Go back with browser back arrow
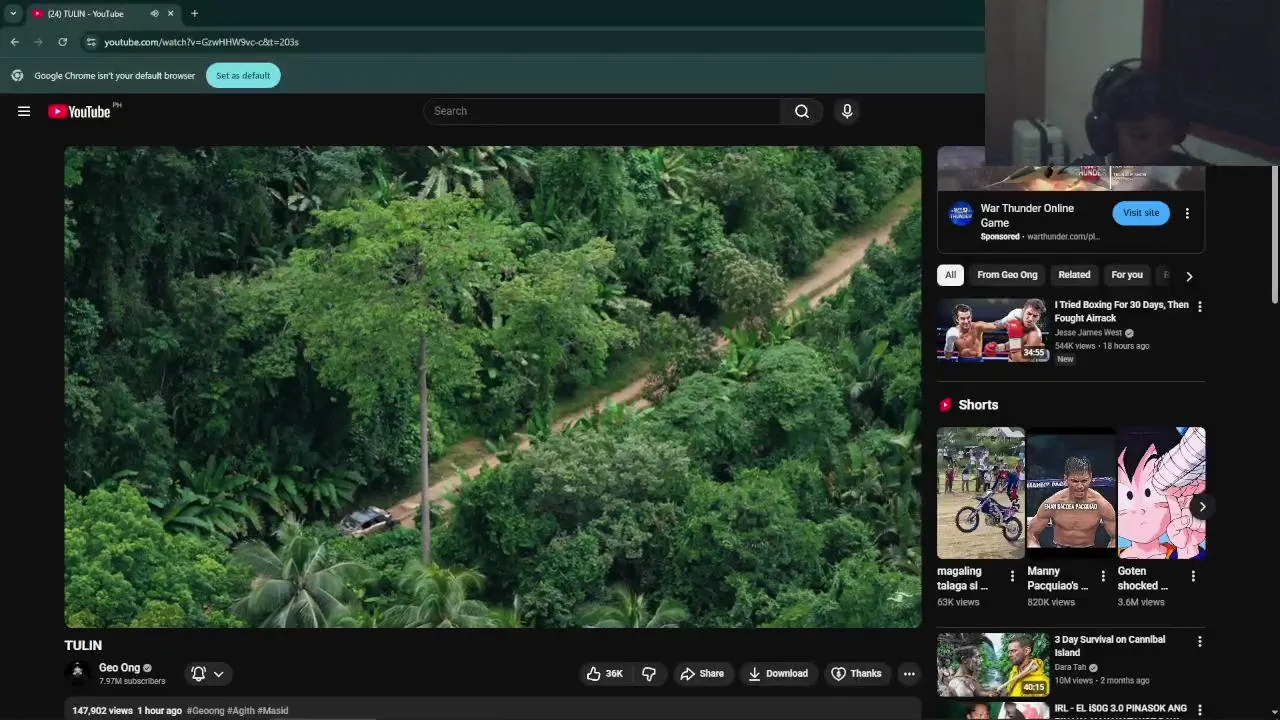The width and height of the screenshot is (1280, 720). pos(14,42)
